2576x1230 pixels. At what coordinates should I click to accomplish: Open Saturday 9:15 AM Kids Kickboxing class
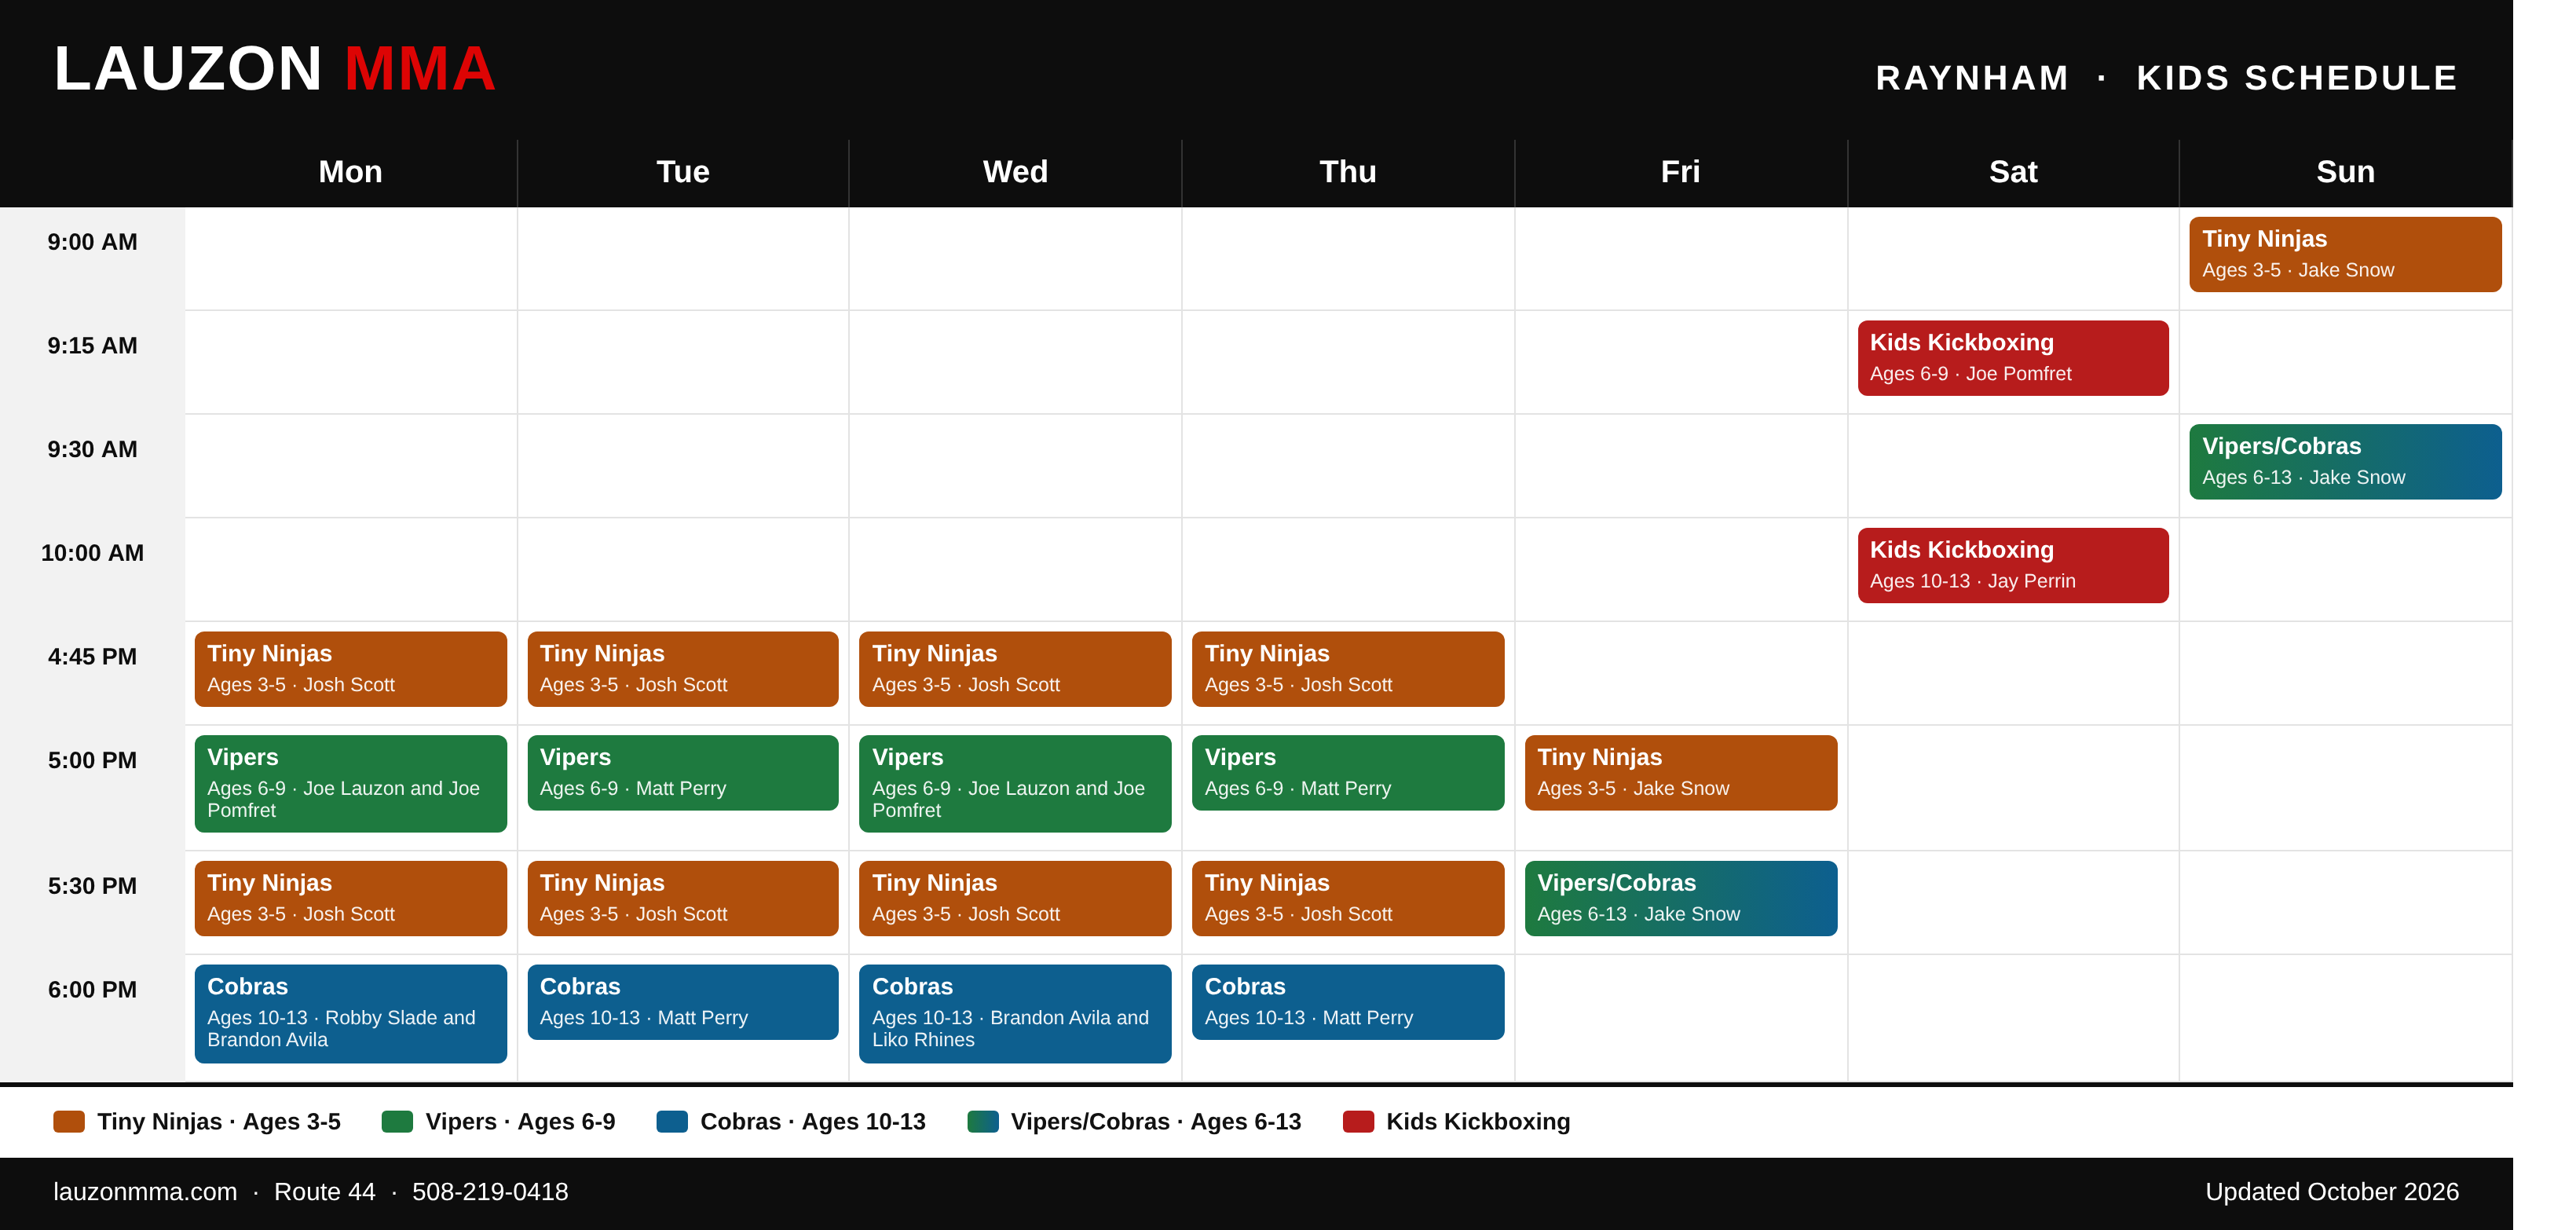[x=2013, y=358]
